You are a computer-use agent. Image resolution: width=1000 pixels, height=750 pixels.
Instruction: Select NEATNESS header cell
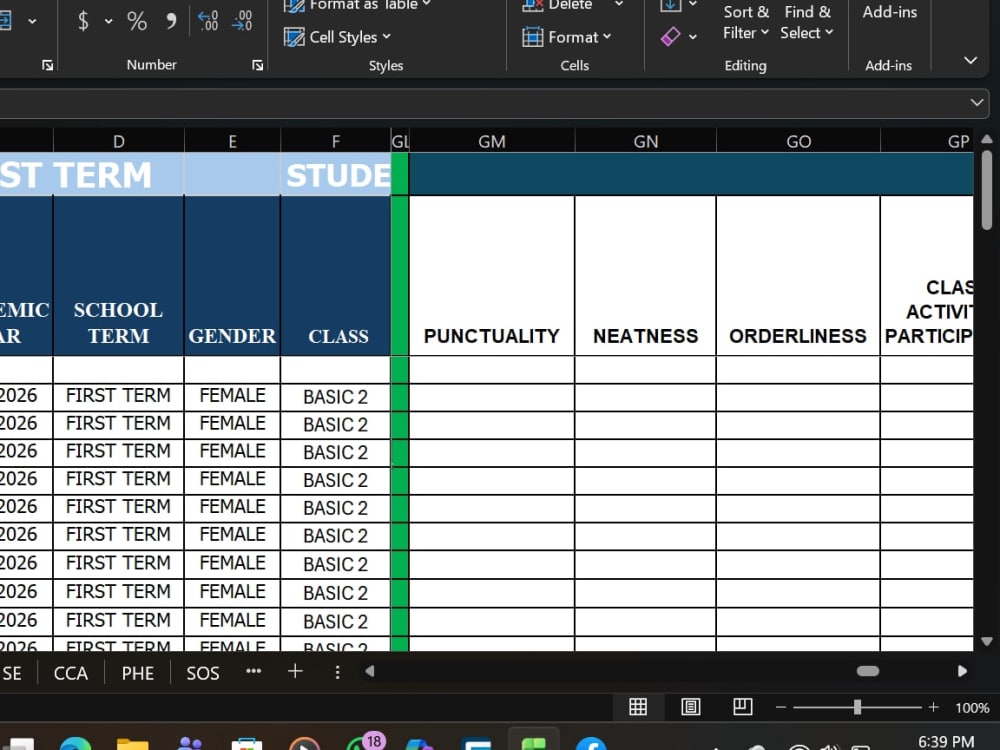pyautogui.click(x=645, y=276)
